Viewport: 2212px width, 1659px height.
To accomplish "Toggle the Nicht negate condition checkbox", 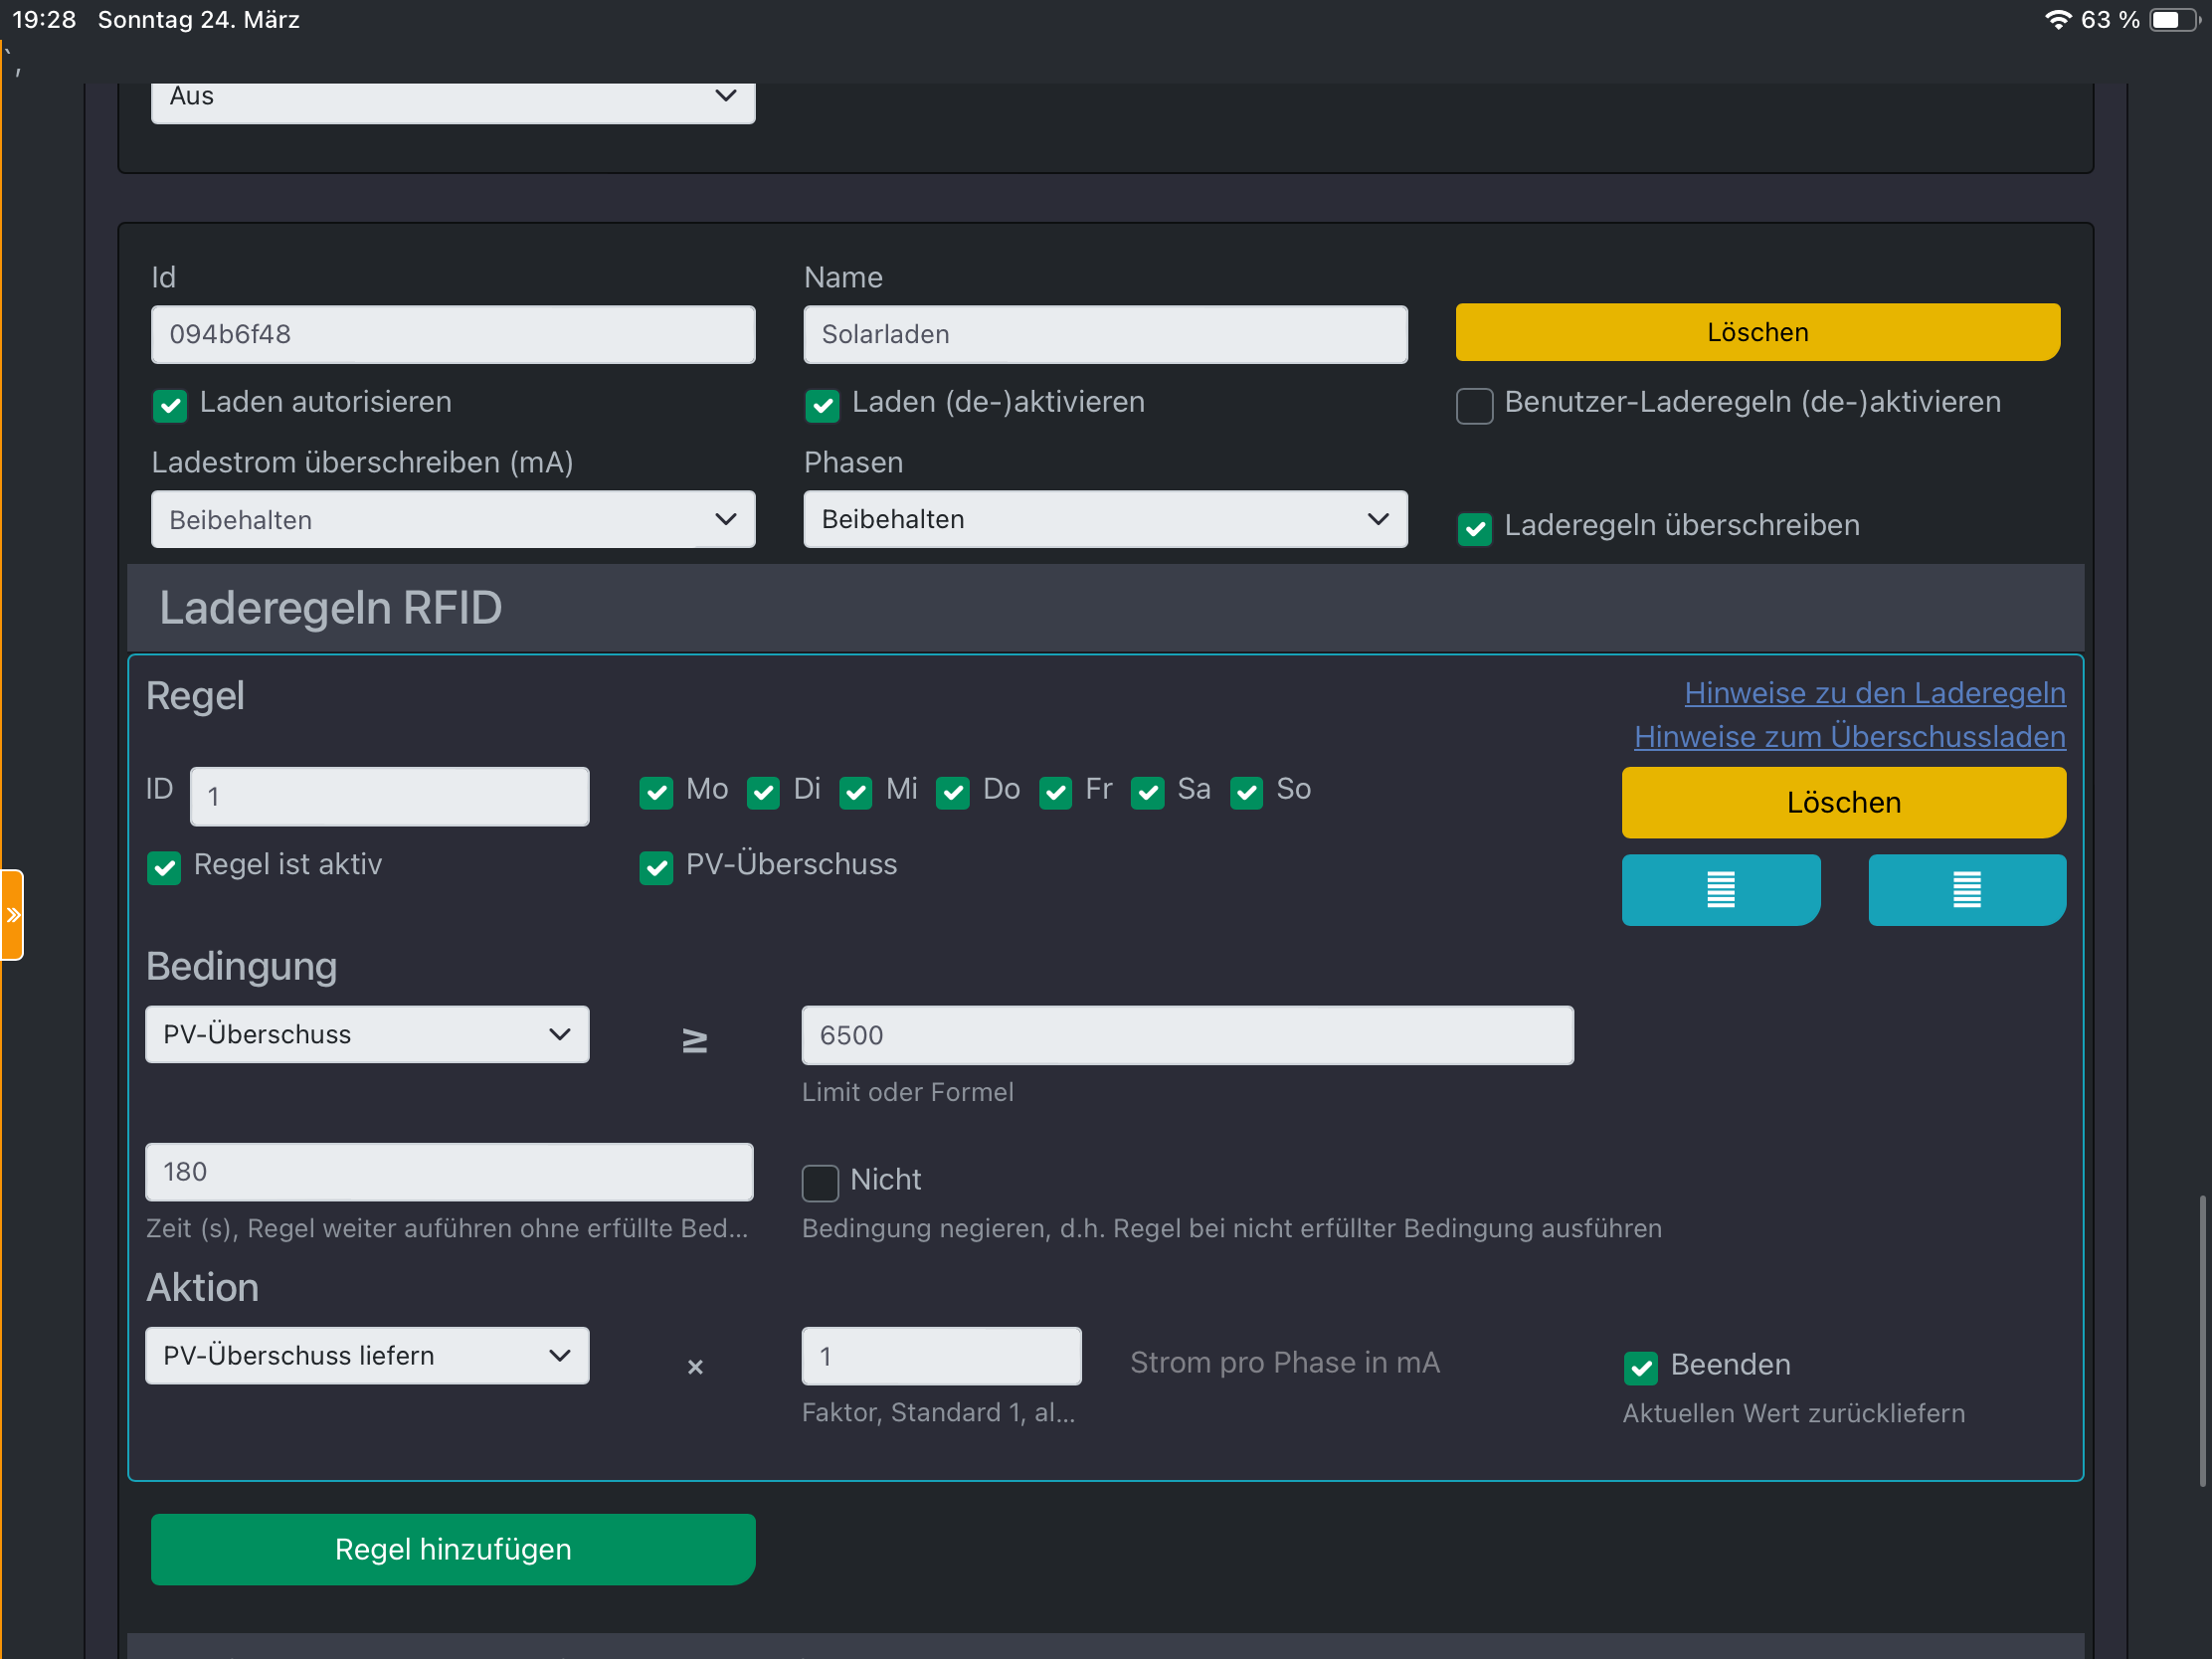I will (x=820, y=1182).
